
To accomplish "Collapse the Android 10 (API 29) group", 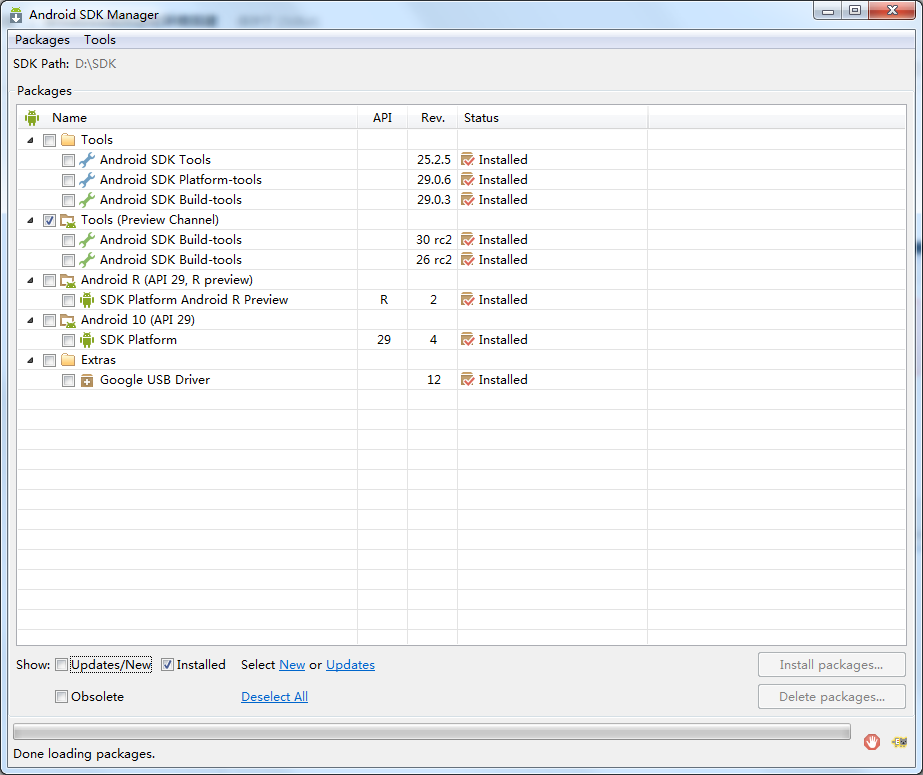I will coord(31,321).
